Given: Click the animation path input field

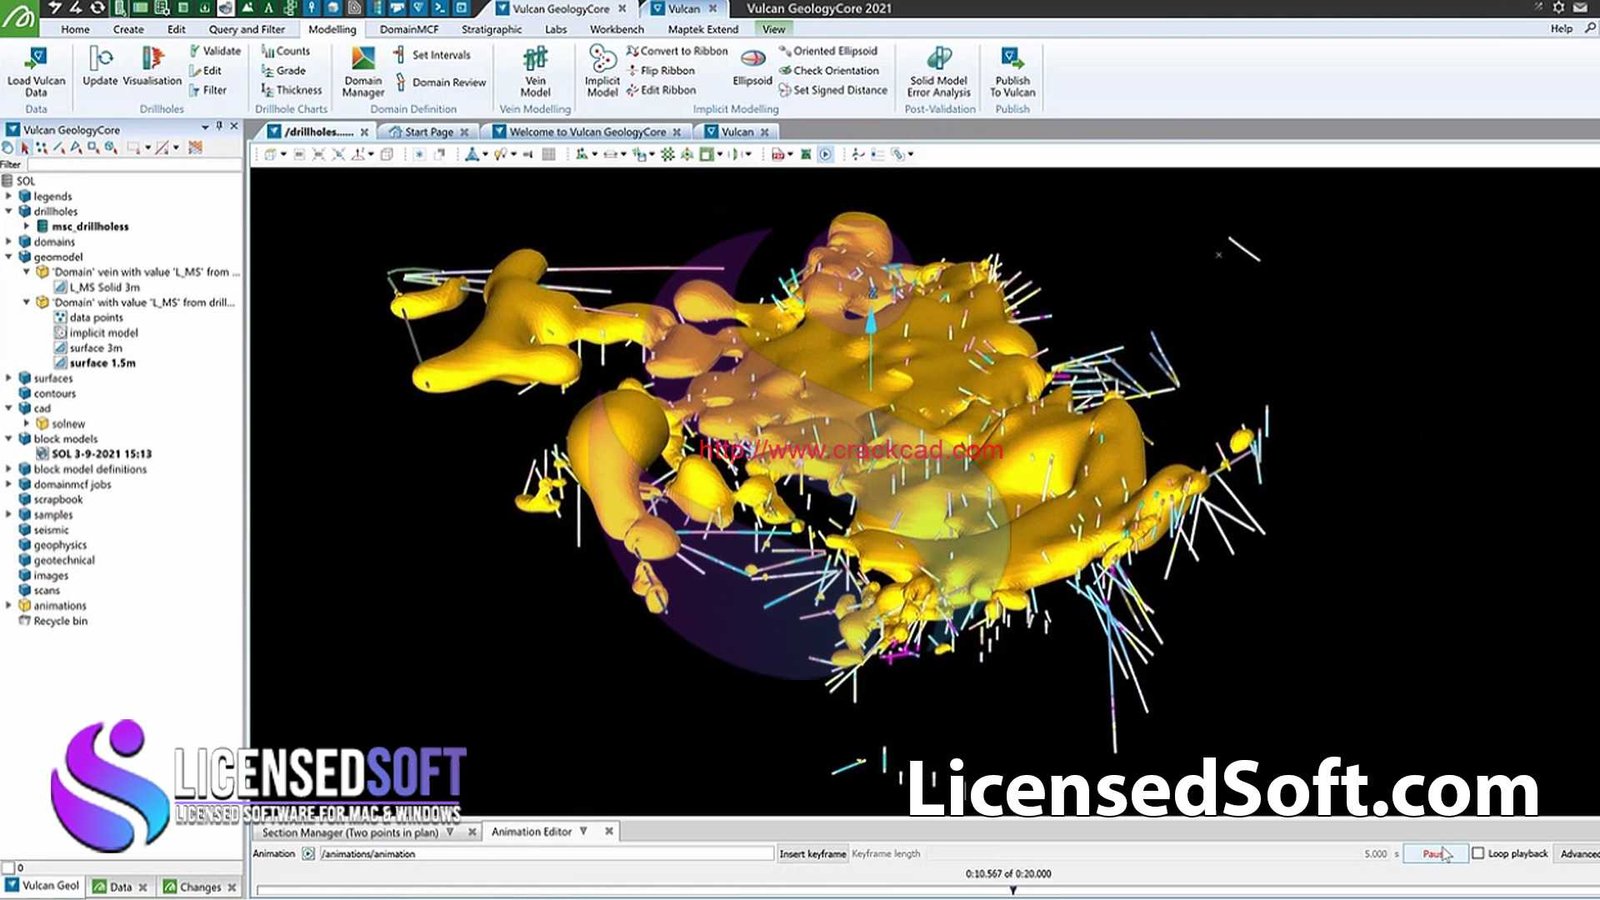Looking at the screenshot, I should click(x=546, y=853).
